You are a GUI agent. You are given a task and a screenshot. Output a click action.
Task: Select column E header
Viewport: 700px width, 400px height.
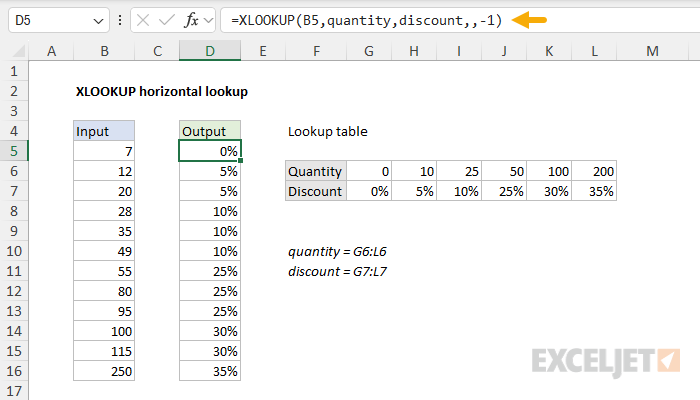(263, 51)
